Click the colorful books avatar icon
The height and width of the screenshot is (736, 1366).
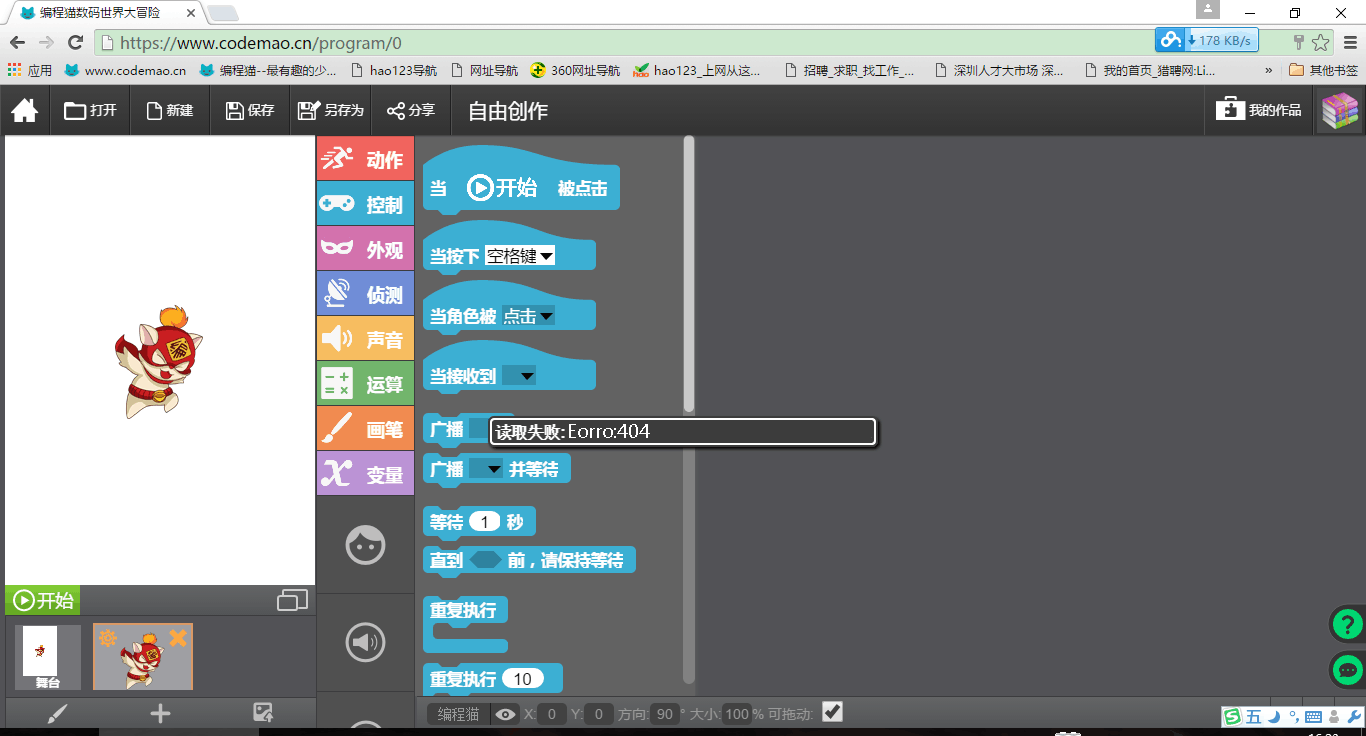pos(1340,111)
